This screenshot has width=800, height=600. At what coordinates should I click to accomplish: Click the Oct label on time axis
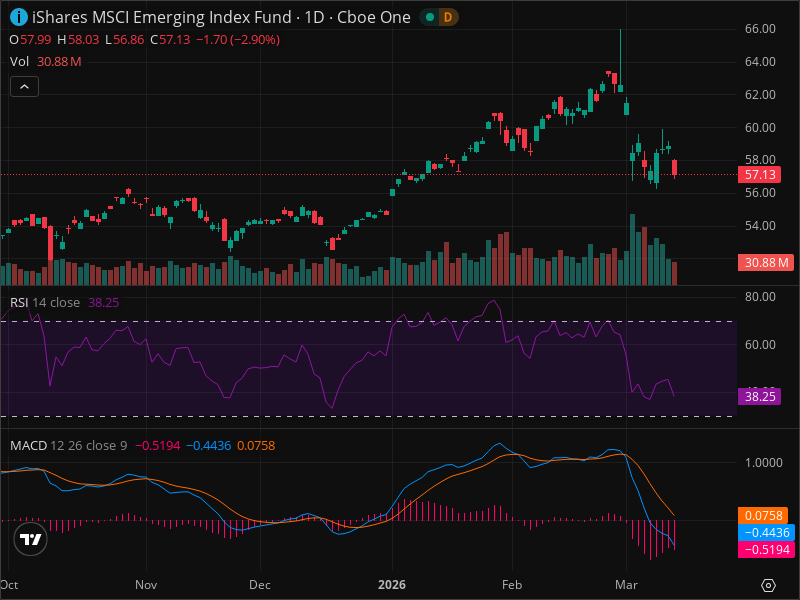tap(9, 585)
